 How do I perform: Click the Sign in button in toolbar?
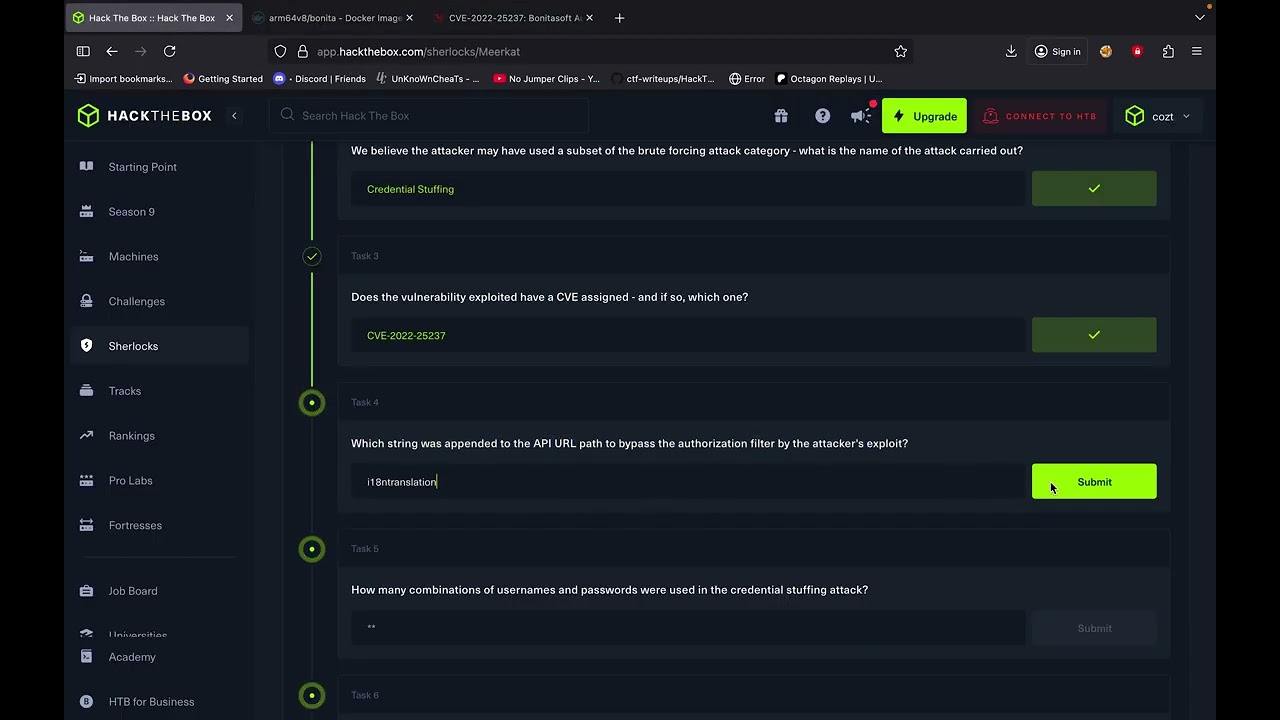pos(1057,51)
